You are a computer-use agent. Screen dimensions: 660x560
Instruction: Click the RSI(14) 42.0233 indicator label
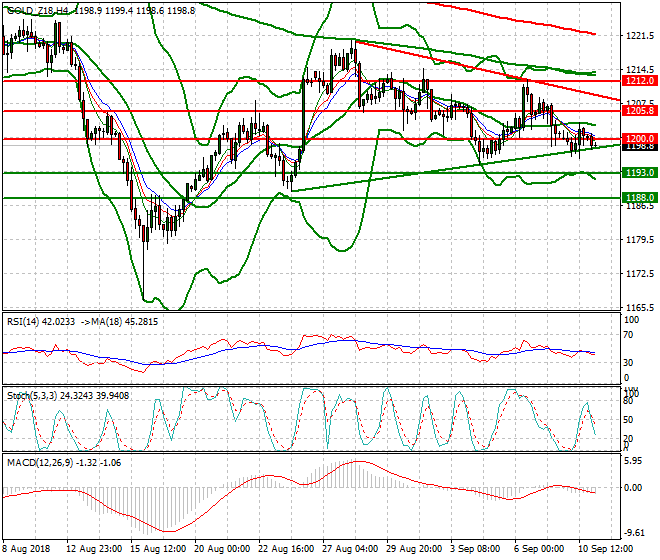coord(41,322)
